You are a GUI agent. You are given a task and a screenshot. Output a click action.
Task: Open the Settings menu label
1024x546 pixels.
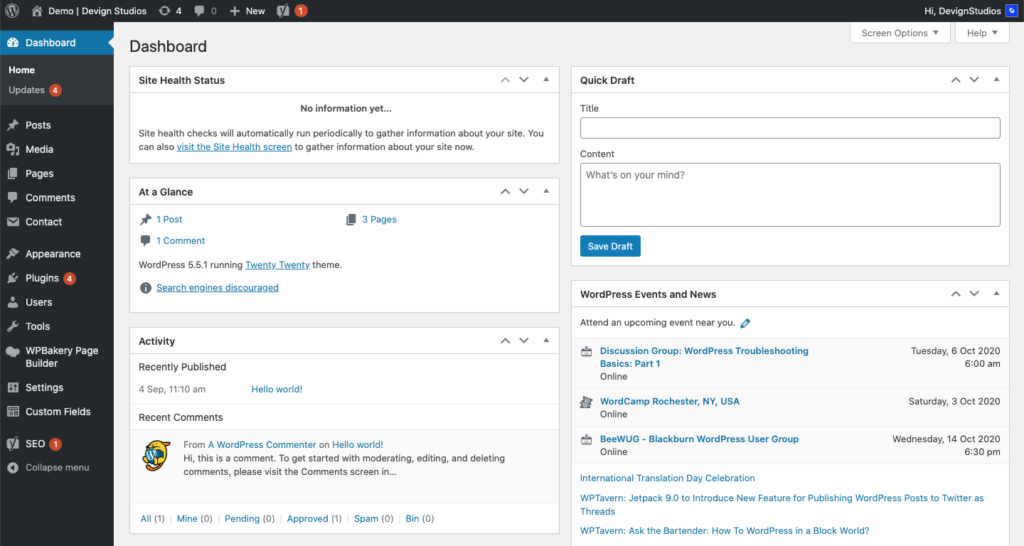[x=44, y=387]
